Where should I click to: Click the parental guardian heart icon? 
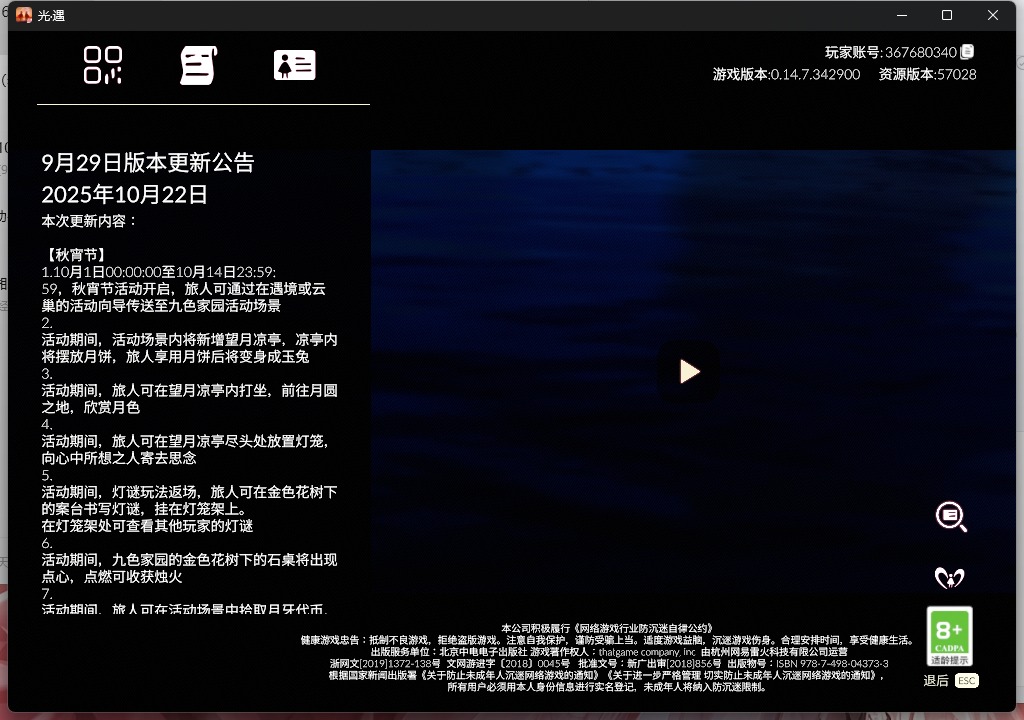tap(950, 578)
